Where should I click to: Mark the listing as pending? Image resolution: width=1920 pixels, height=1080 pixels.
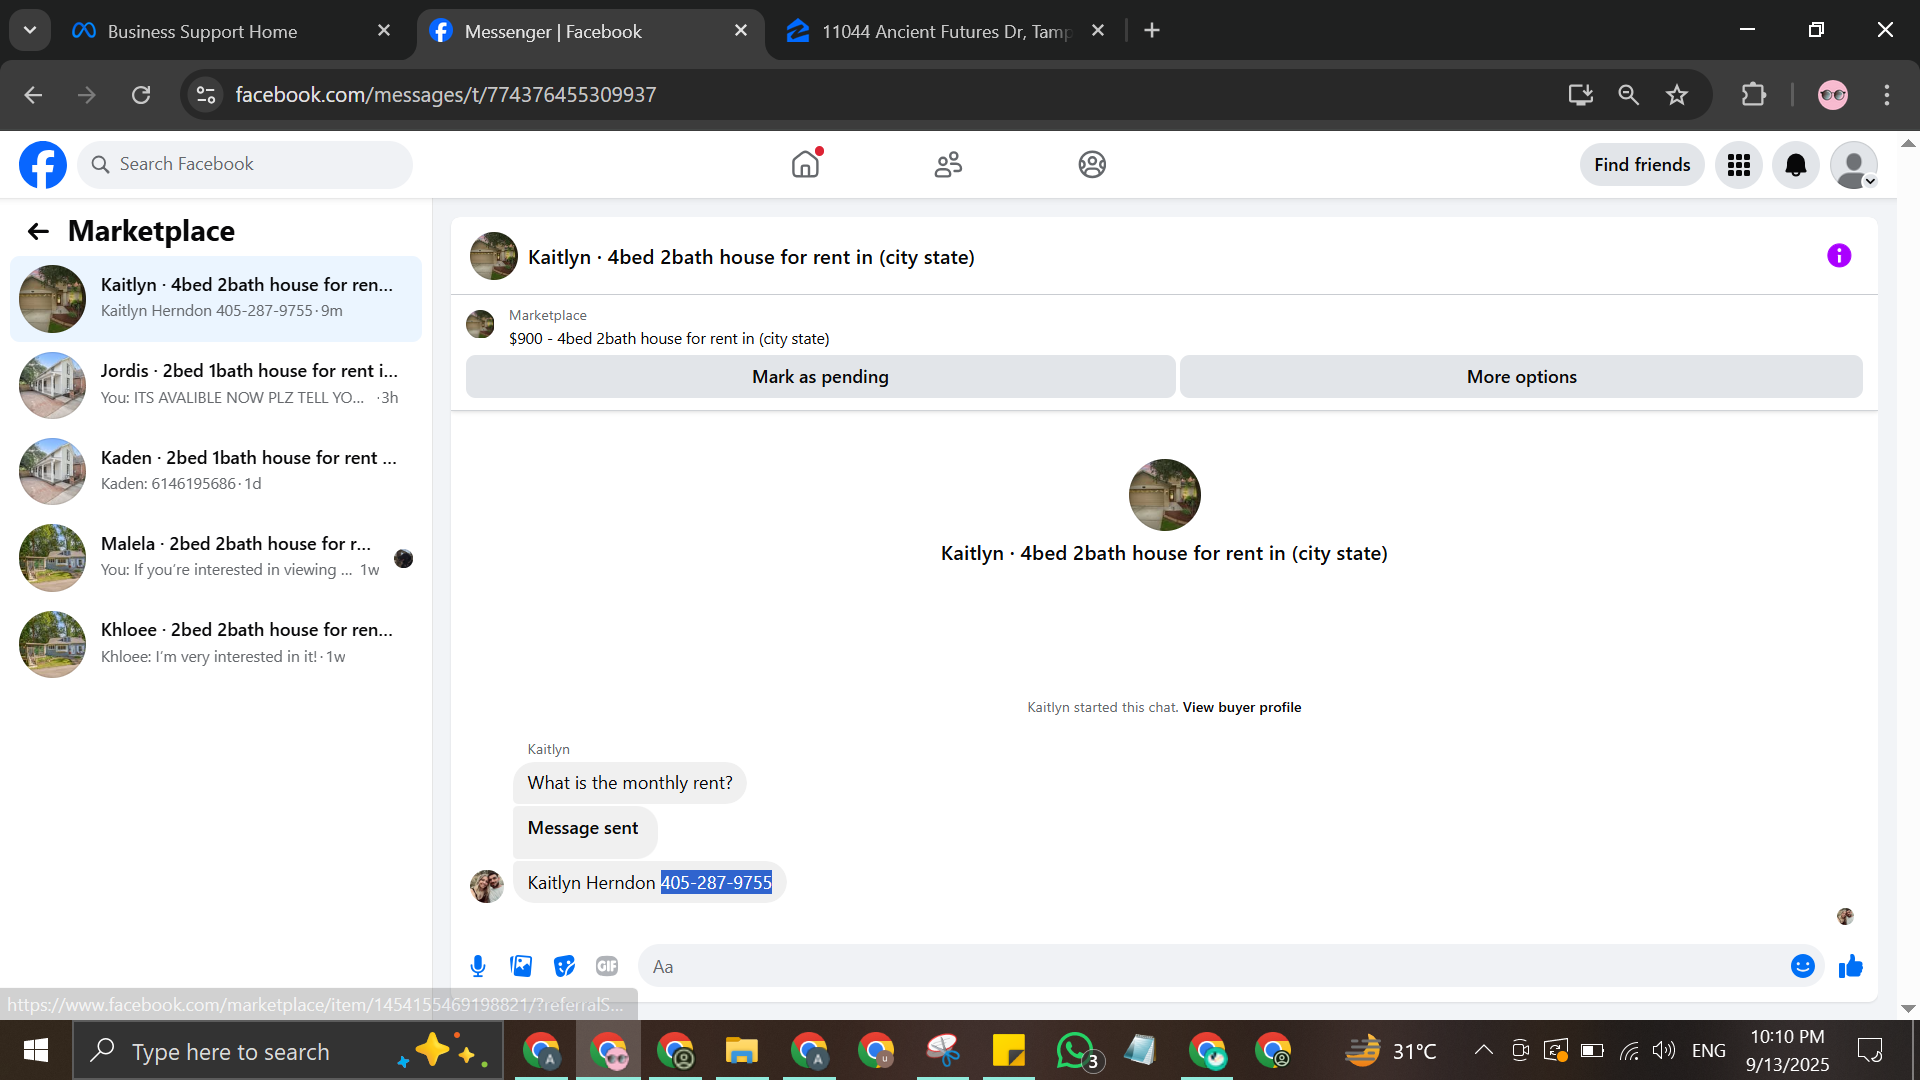coord(820,377)
